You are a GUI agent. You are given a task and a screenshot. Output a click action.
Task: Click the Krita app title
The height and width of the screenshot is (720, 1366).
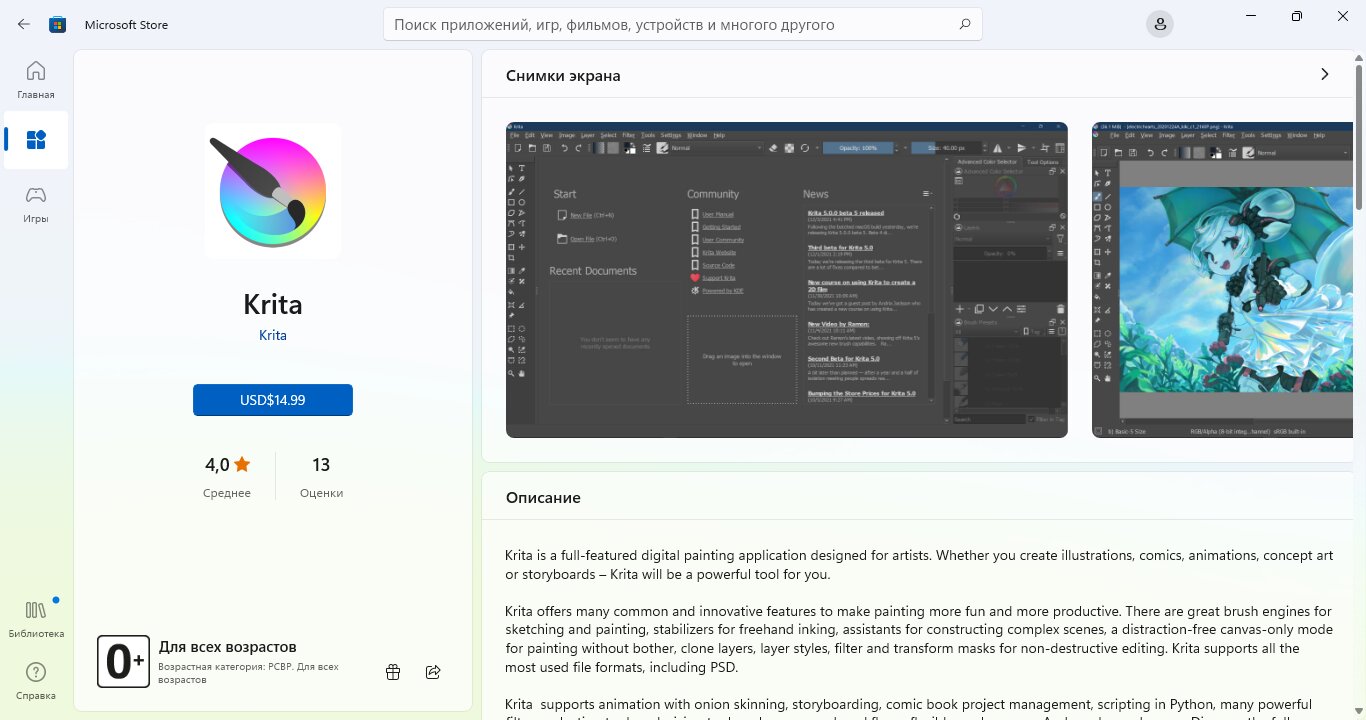273,303
